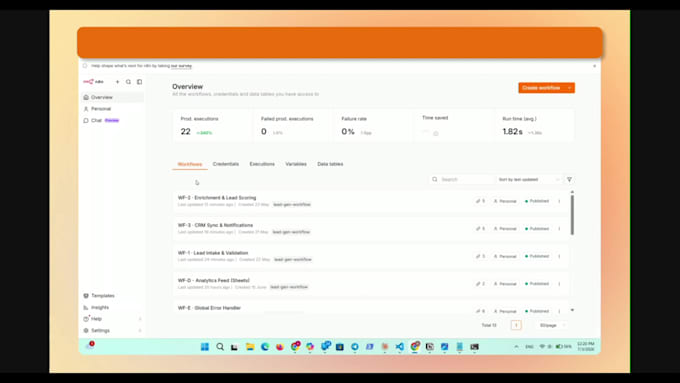Image resolution: width=680 pixels, height=383 pixels.
Task: Collapse sidebar using the panel toggle icon
Action: [x=140, y=82]
